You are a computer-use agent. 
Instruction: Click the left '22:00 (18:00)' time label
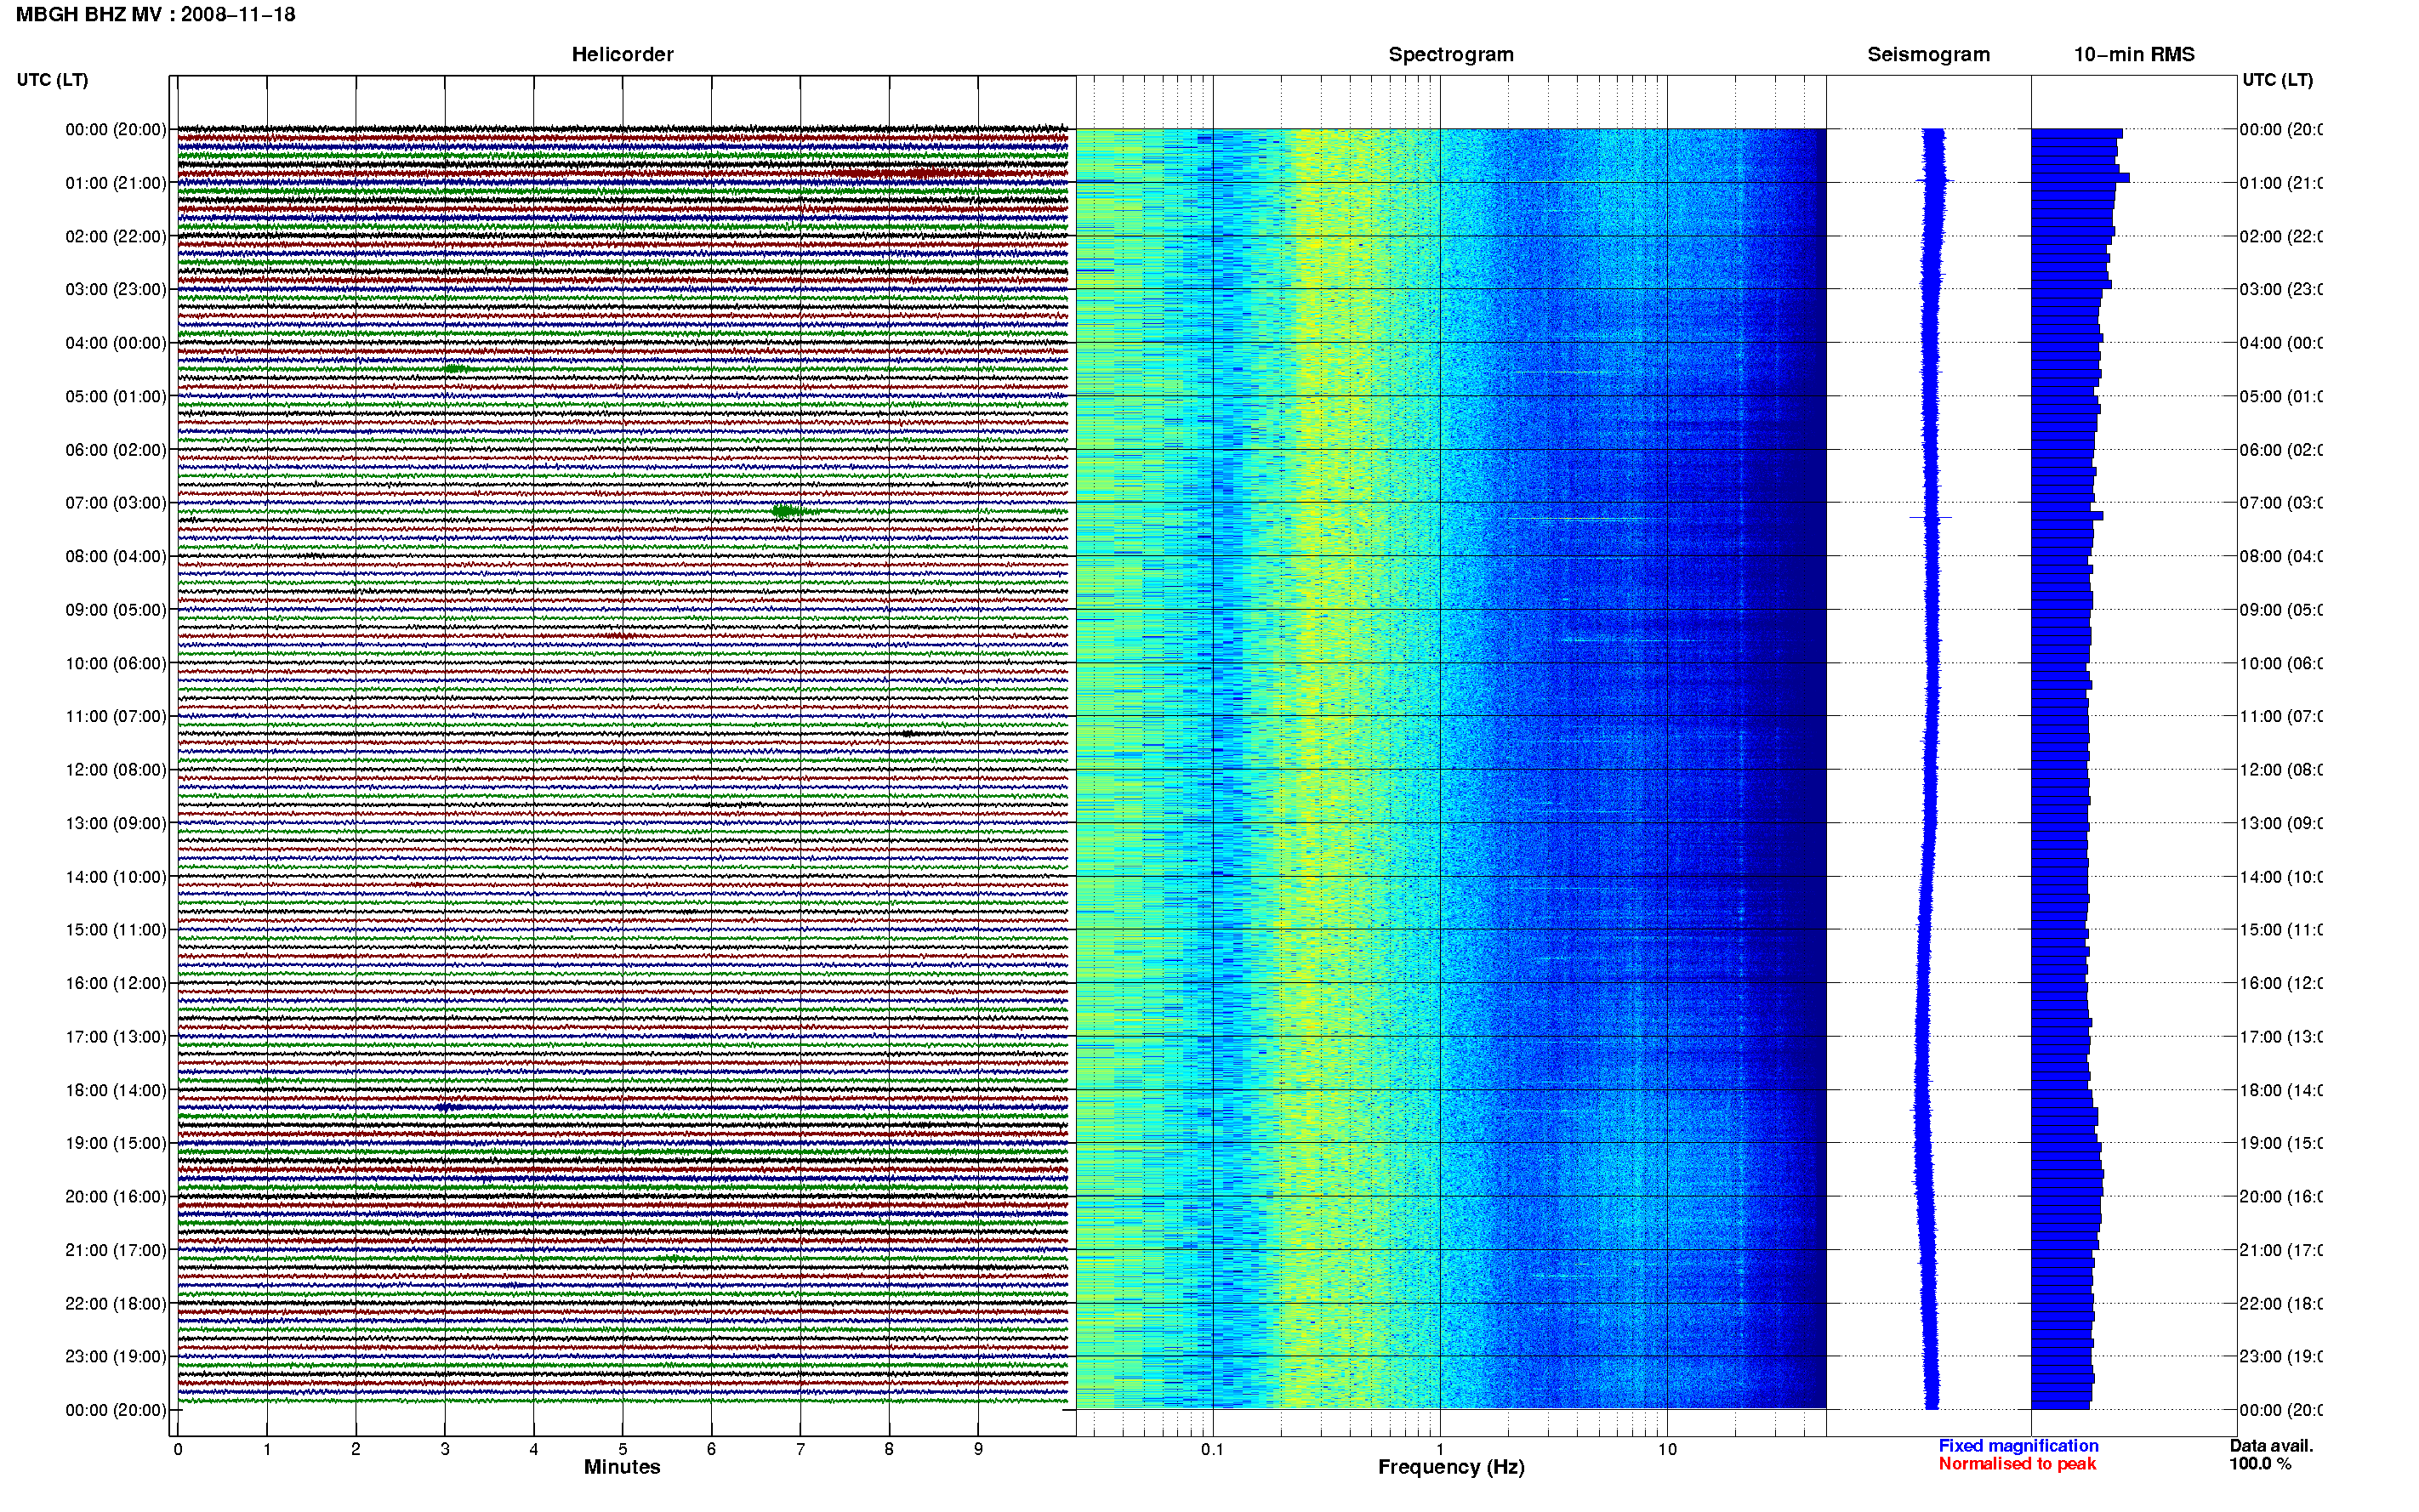[x=116, y=1304]
